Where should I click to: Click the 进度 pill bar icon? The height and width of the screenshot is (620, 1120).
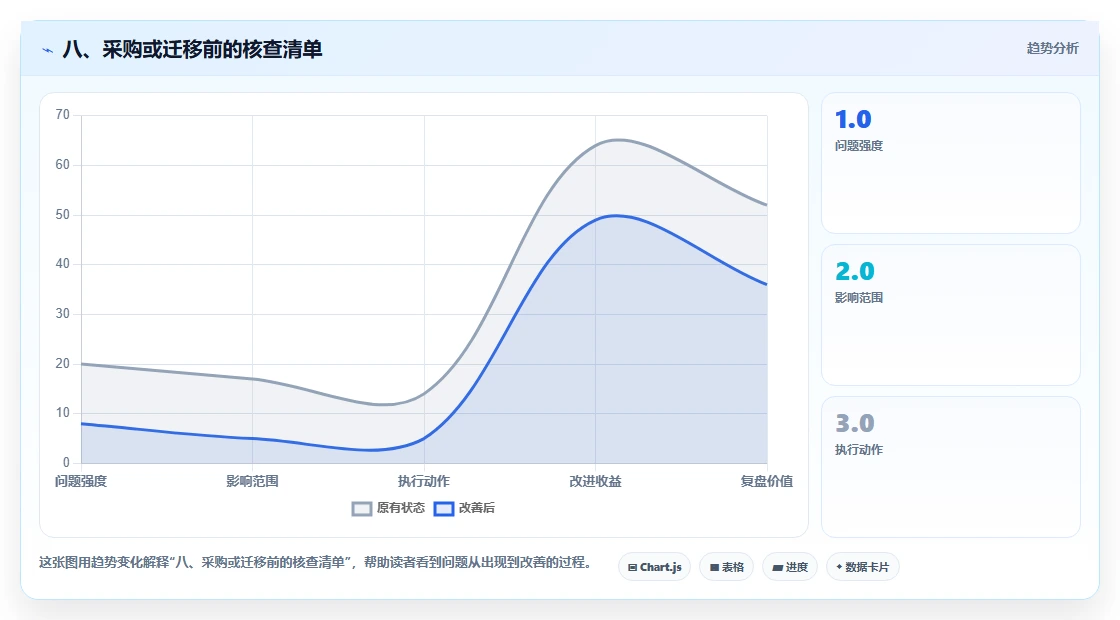click(x=777, y=568)
